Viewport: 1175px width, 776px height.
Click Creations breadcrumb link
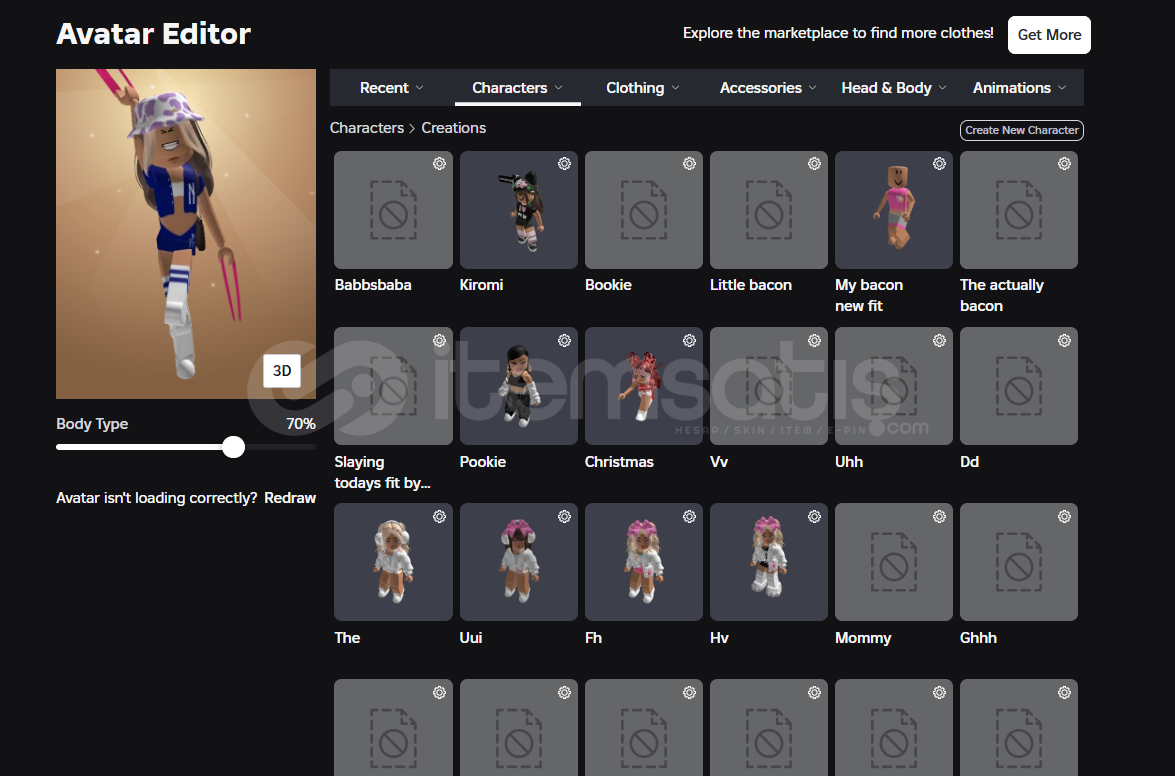click(x=453, y=128)
